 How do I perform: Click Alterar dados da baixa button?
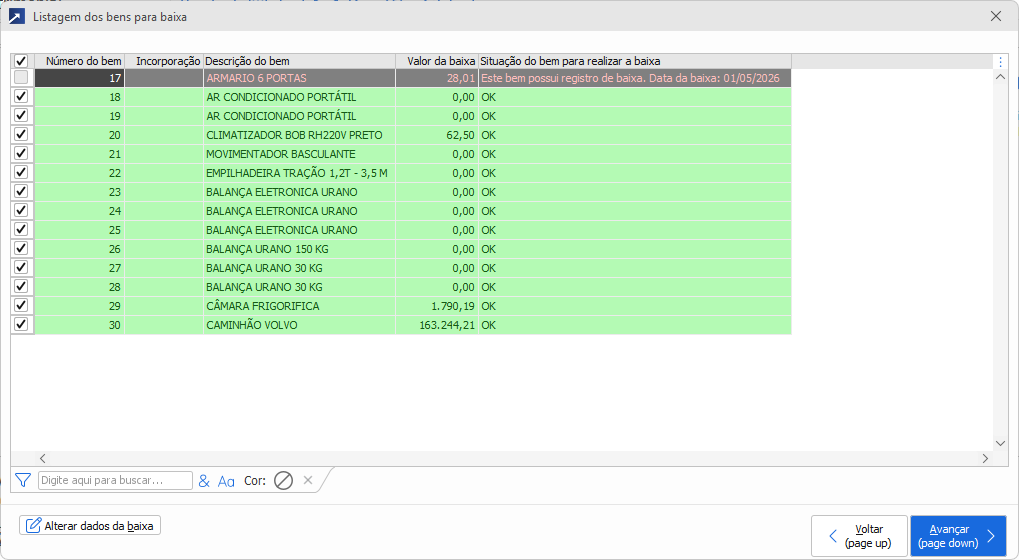tap(90, 526)
